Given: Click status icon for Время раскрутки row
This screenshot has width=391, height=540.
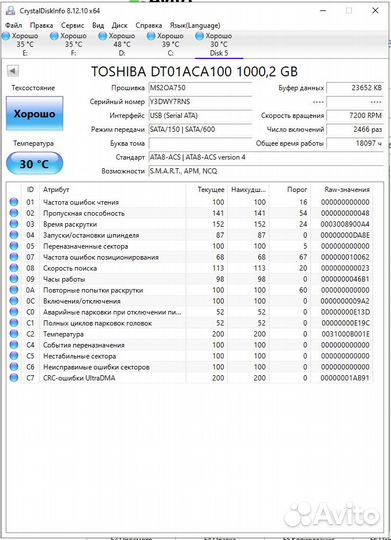Looking at the screenshot, I should coord(14,224).
